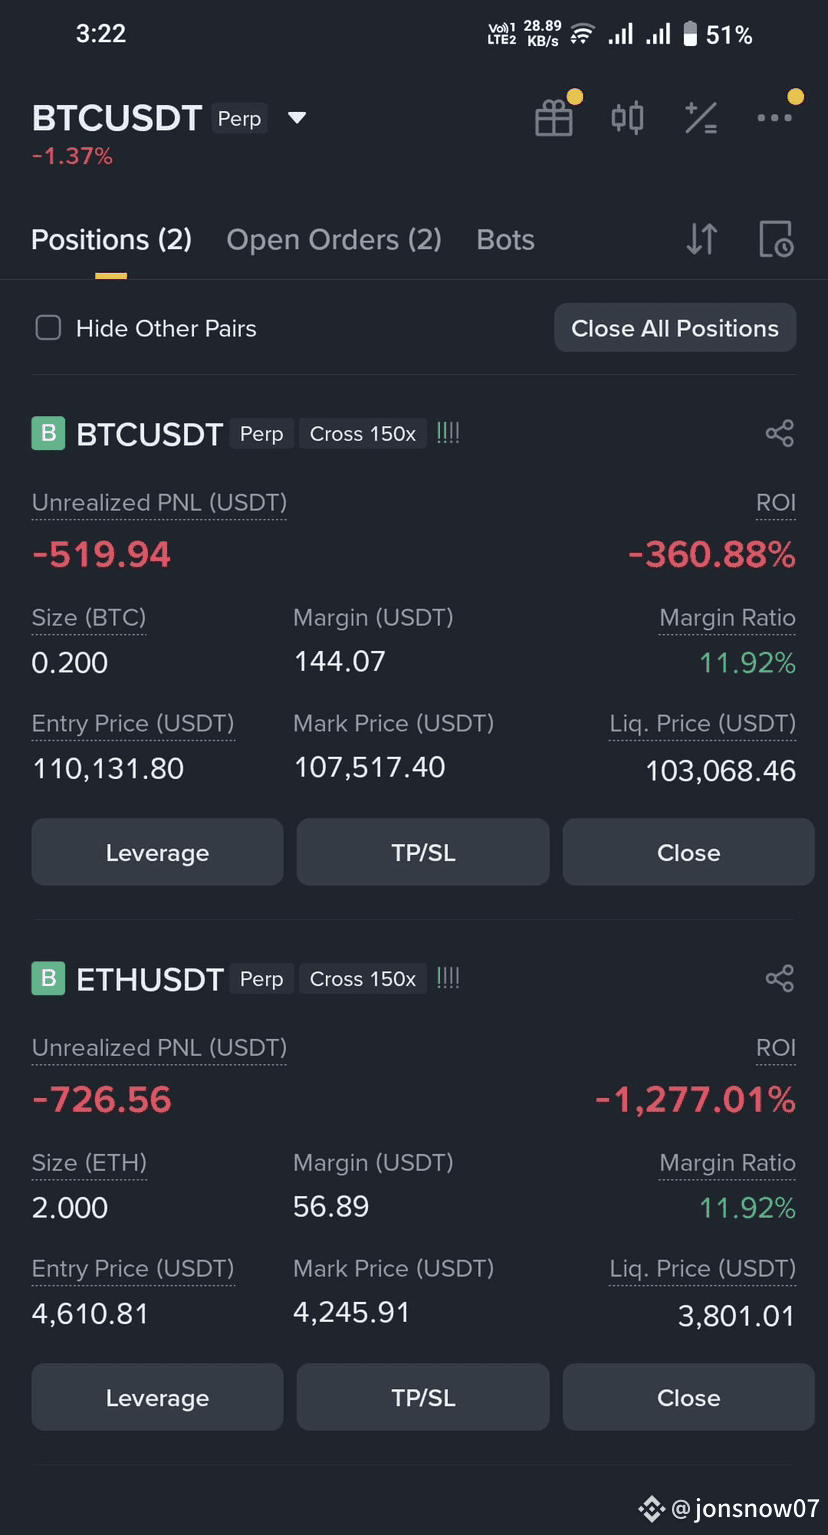The image size is (828, 1535).
Task: Open Cross 150x margin mode for BTCUSDT
Action: (x=363, y=434)
